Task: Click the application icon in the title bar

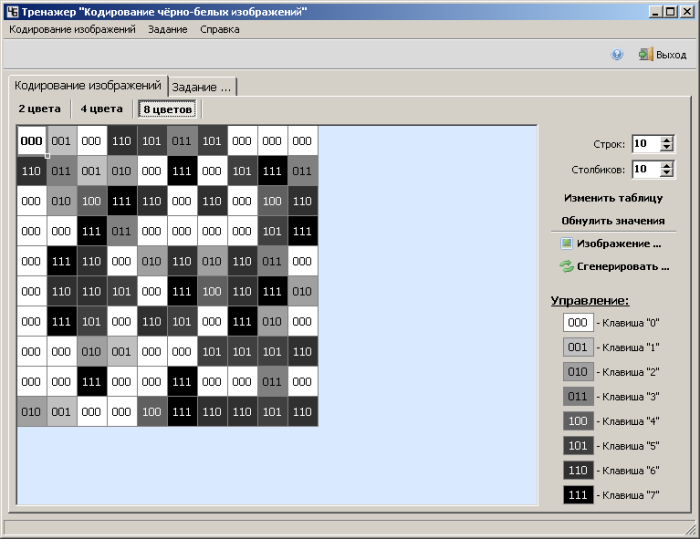Action: coord(11,11)
